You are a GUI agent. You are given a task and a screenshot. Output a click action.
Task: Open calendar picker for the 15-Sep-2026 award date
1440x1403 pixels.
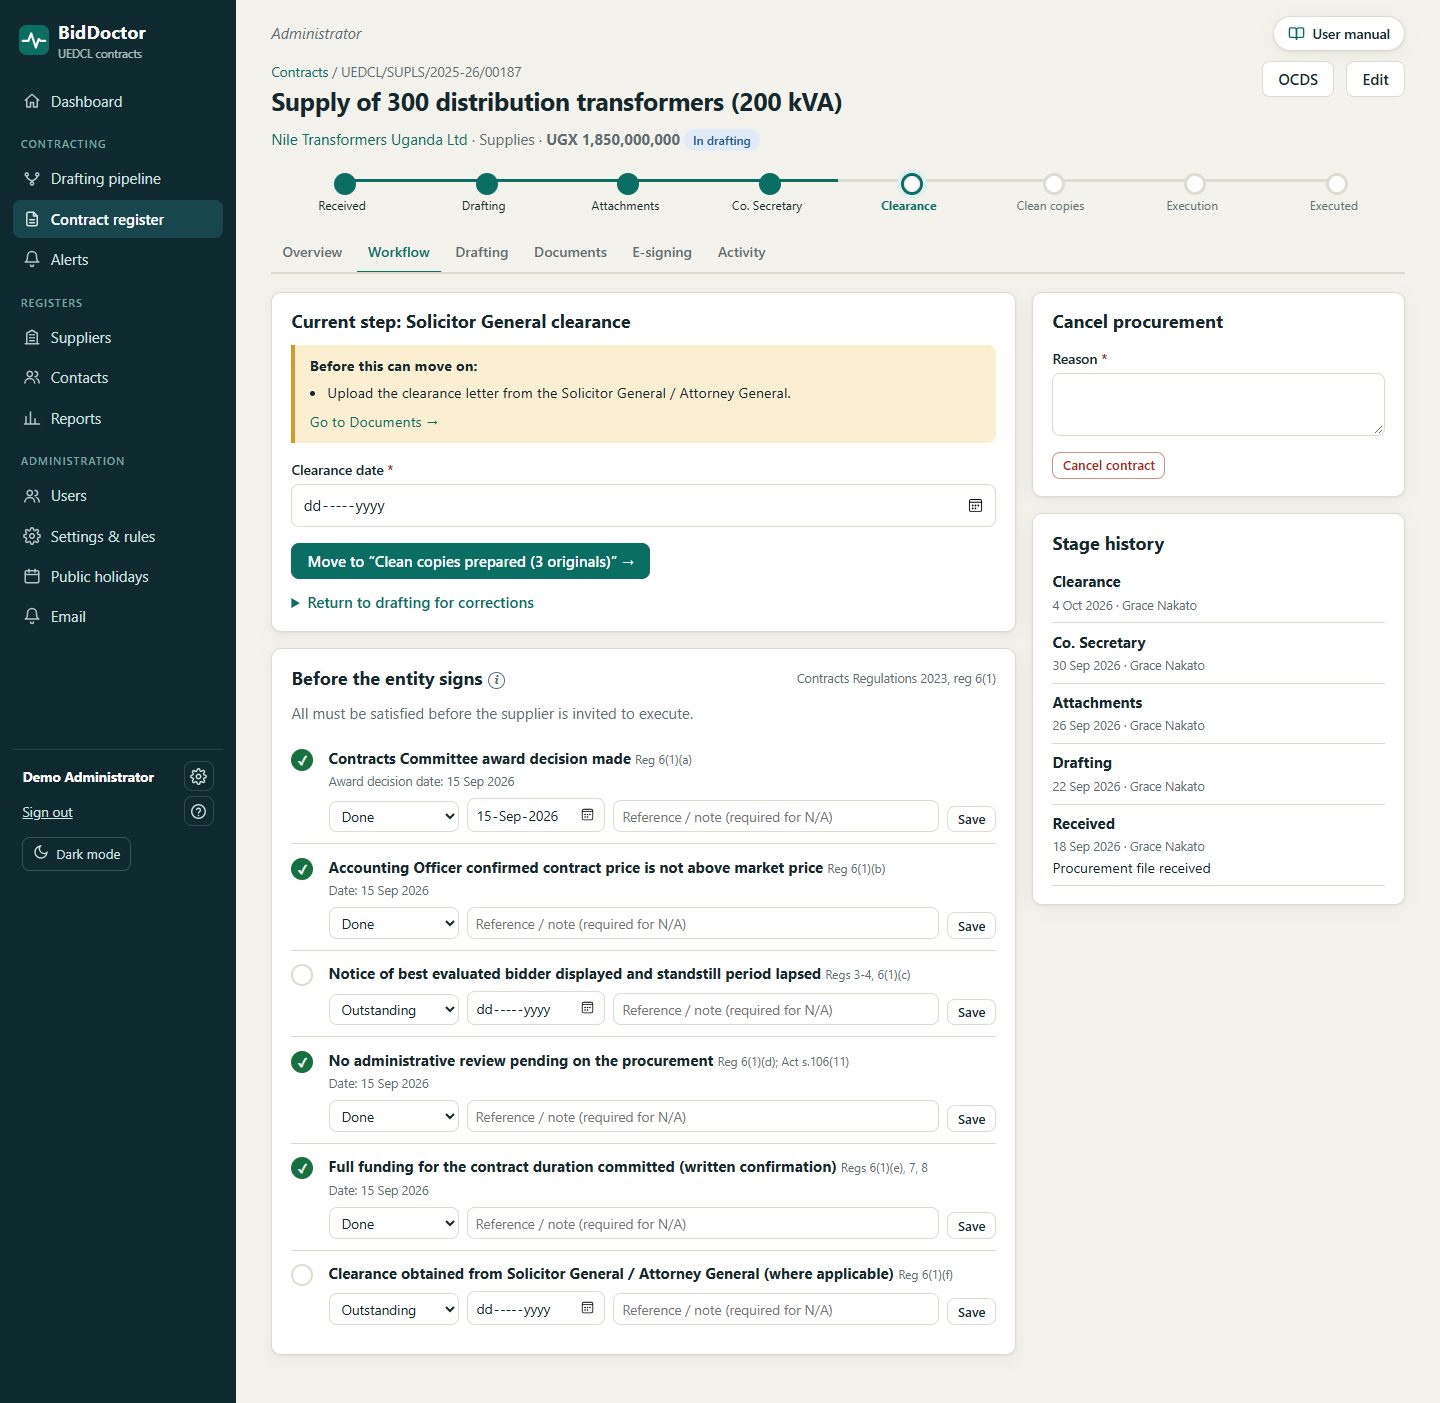click(x=587, y=815)
